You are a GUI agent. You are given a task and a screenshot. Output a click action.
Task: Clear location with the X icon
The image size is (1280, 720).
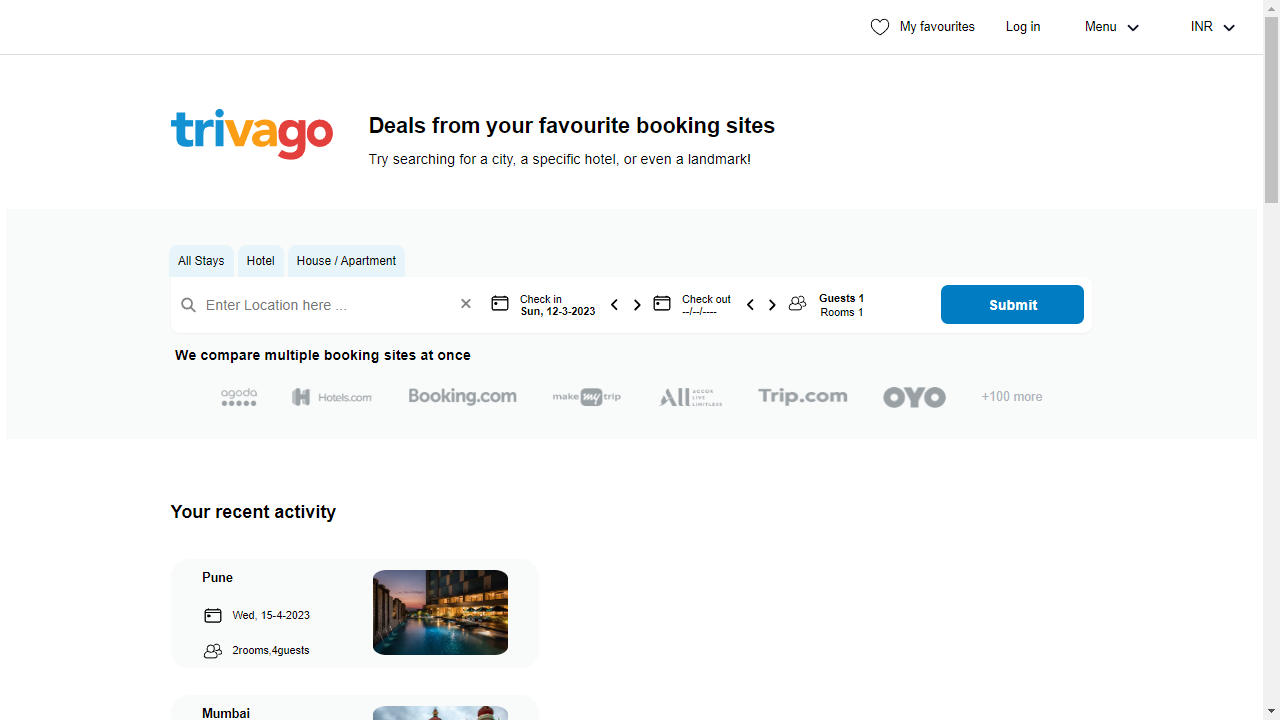[465, 304]
